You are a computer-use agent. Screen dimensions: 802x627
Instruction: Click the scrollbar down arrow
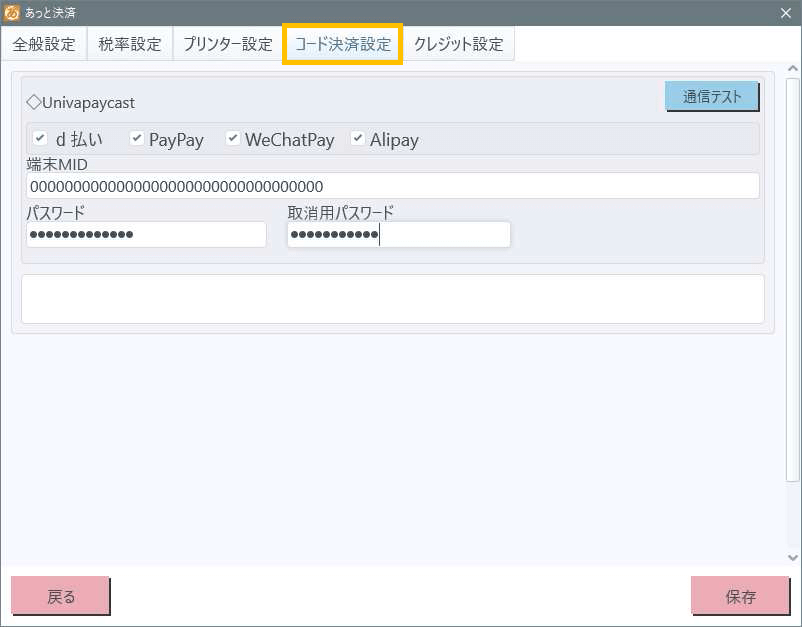tap(793, 557)
